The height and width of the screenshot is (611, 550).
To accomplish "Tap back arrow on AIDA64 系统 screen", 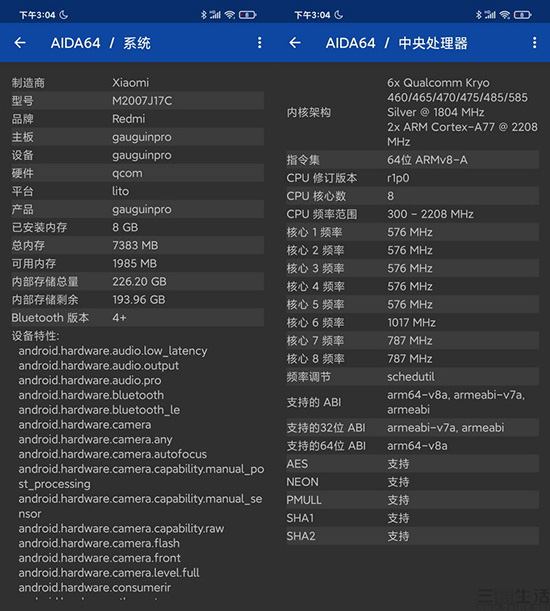I will [20, 42].
